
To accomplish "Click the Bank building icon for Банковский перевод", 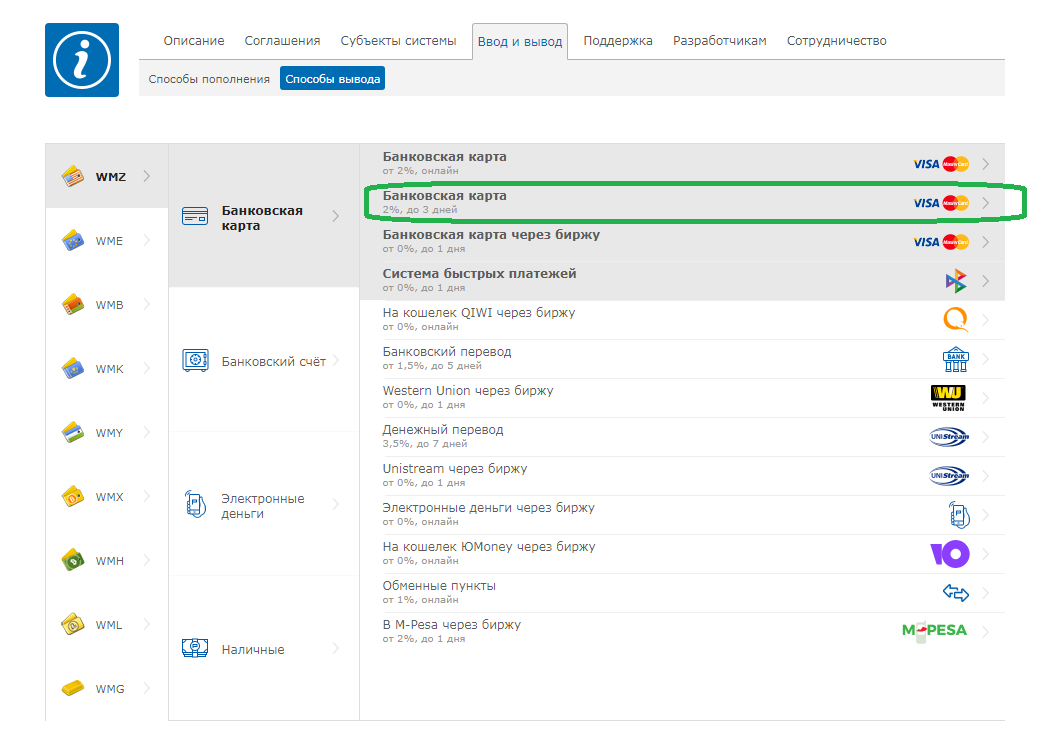I will [955, 359].
